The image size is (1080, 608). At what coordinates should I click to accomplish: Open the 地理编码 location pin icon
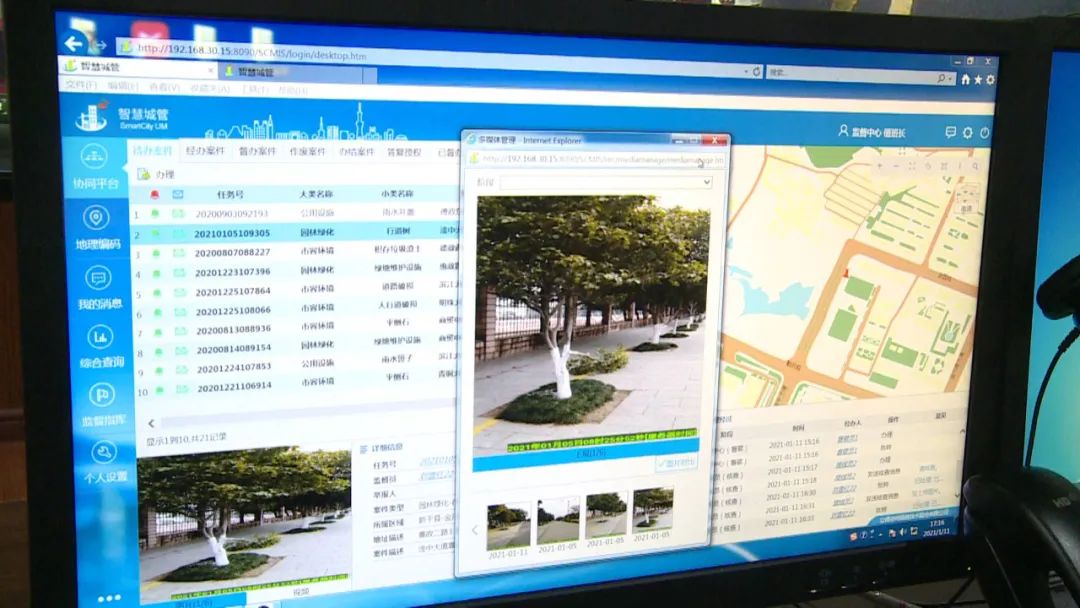[x=96, y=218]
